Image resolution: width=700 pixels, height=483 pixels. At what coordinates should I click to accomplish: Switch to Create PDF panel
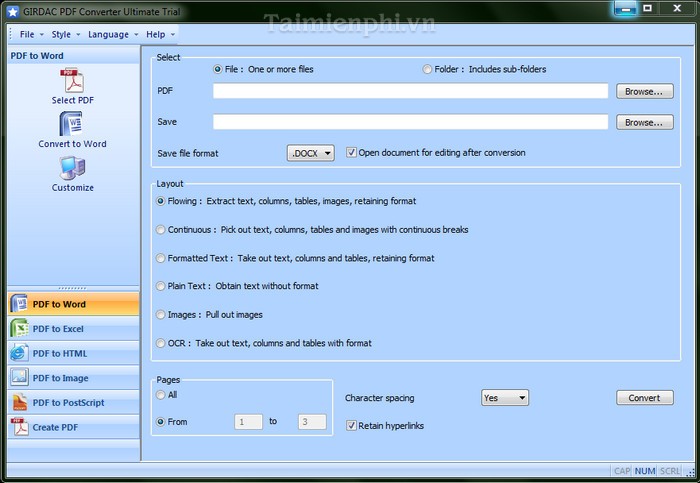[73, 427]
